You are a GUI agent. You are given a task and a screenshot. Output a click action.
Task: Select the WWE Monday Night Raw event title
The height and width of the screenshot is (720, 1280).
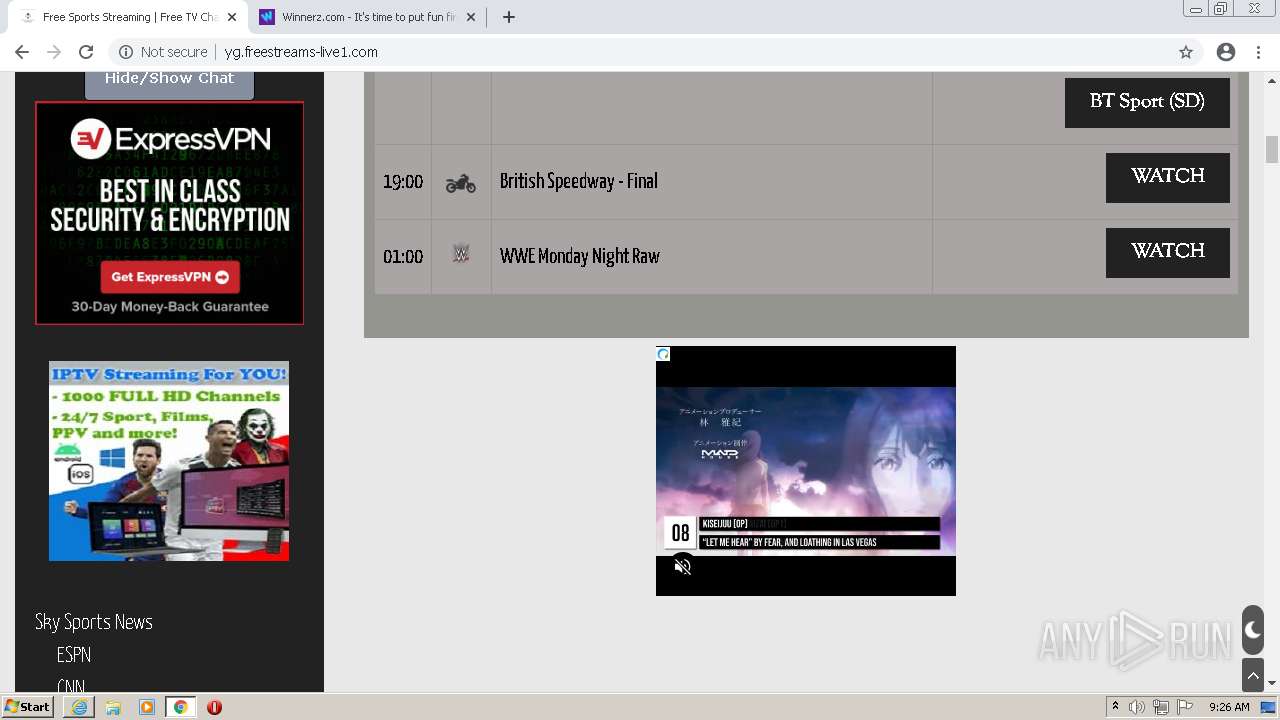[580, 256]
